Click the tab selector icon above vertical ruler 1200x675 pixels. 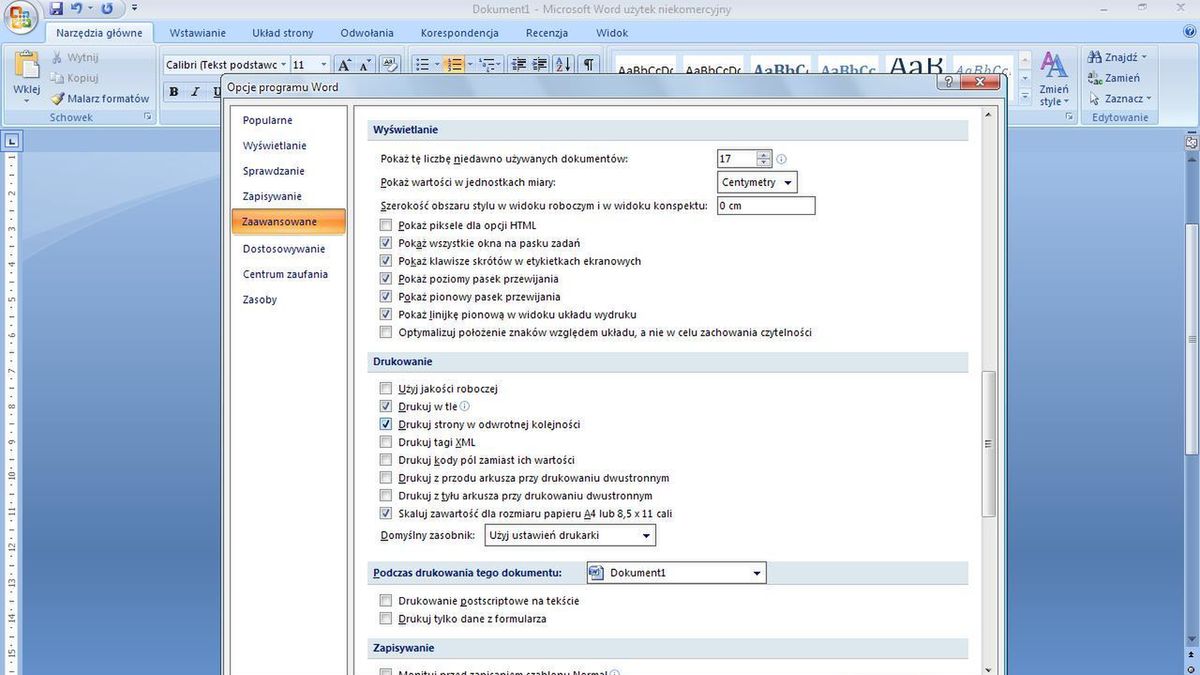point(11,141)
